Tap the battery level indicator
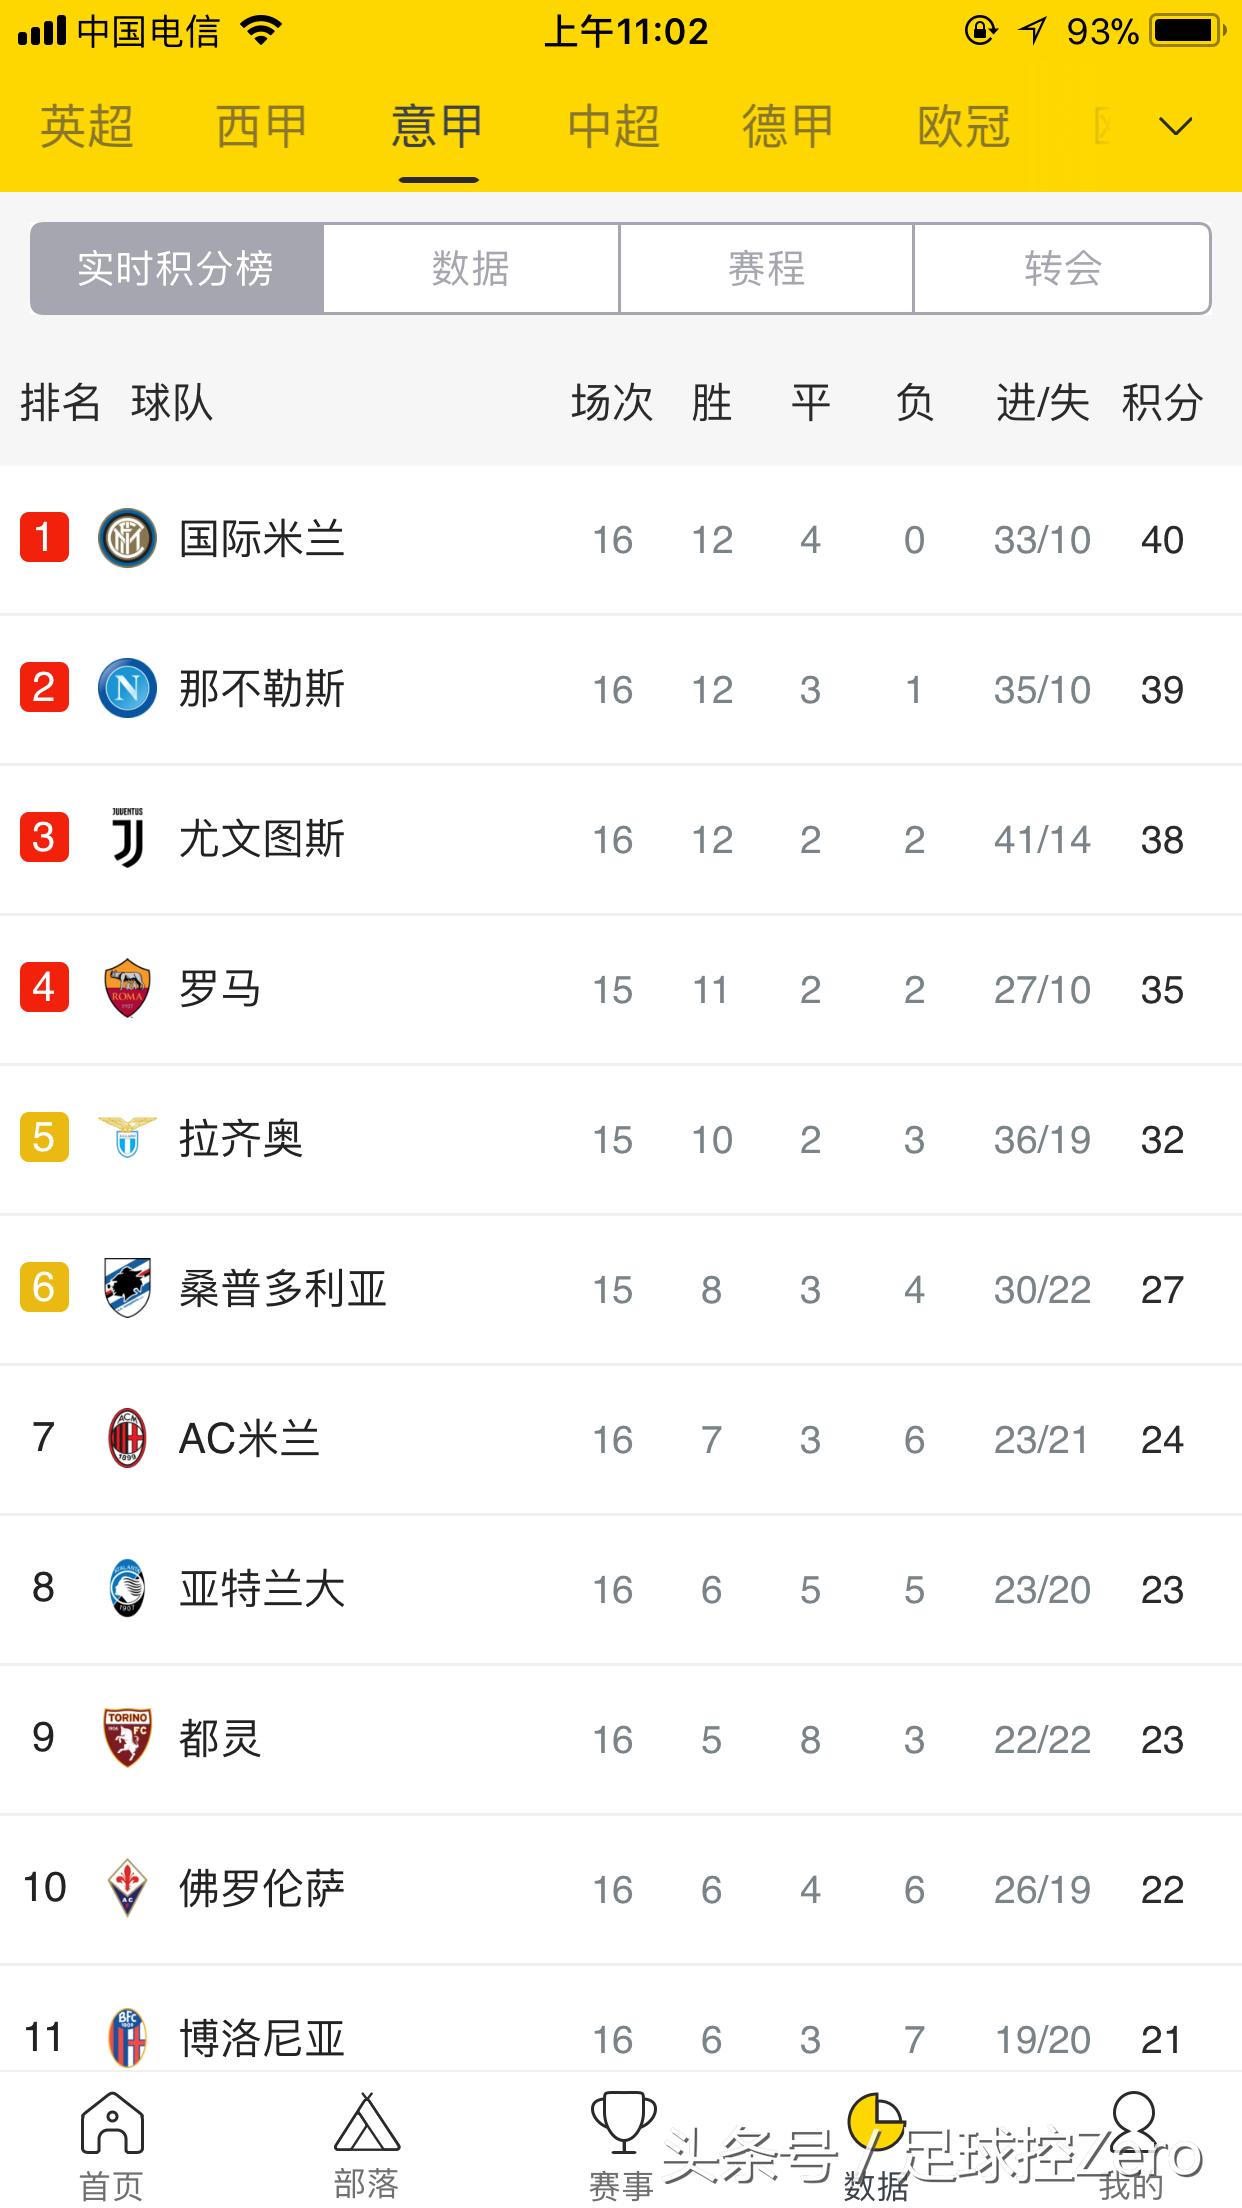The image size is (1242, 2208). (1184, 31)
